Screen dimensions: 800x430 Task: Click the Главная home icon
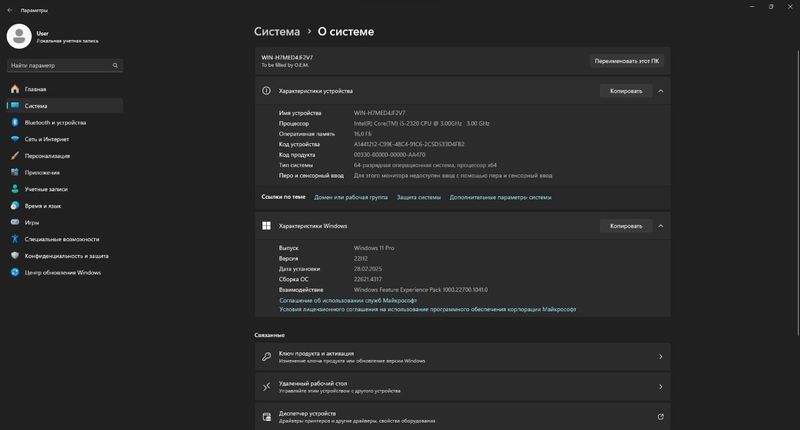[x=15, y=89]
